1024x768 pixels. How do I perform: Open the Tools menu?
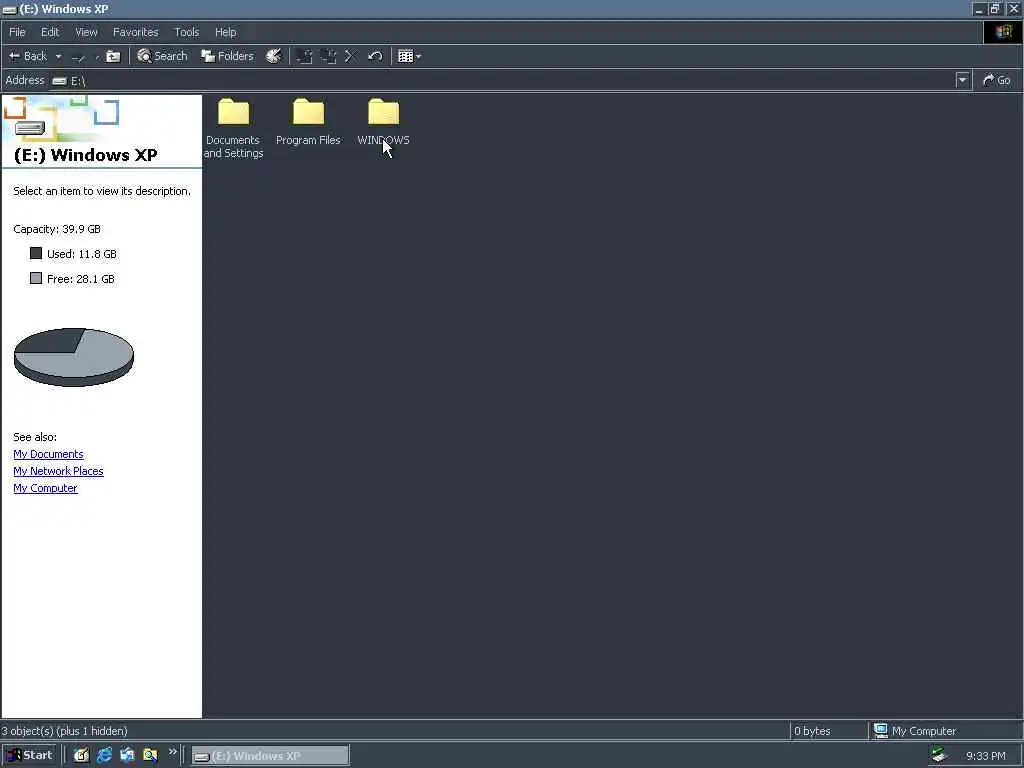[x=187, y=32]
